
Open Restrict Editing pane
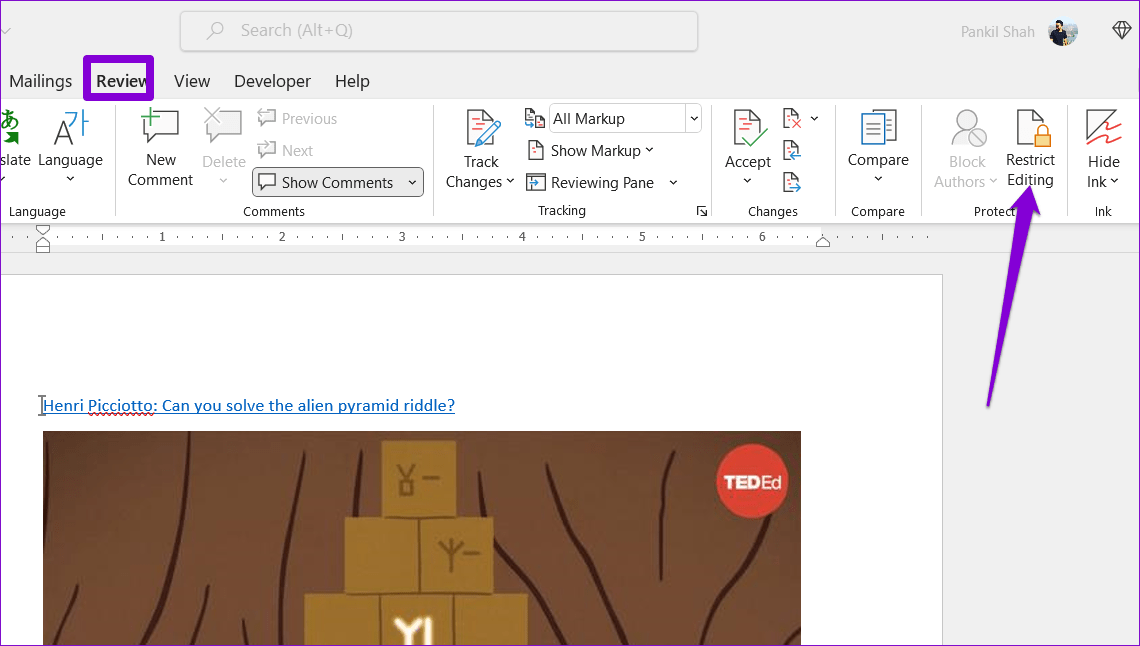[x=1030, y=148]
